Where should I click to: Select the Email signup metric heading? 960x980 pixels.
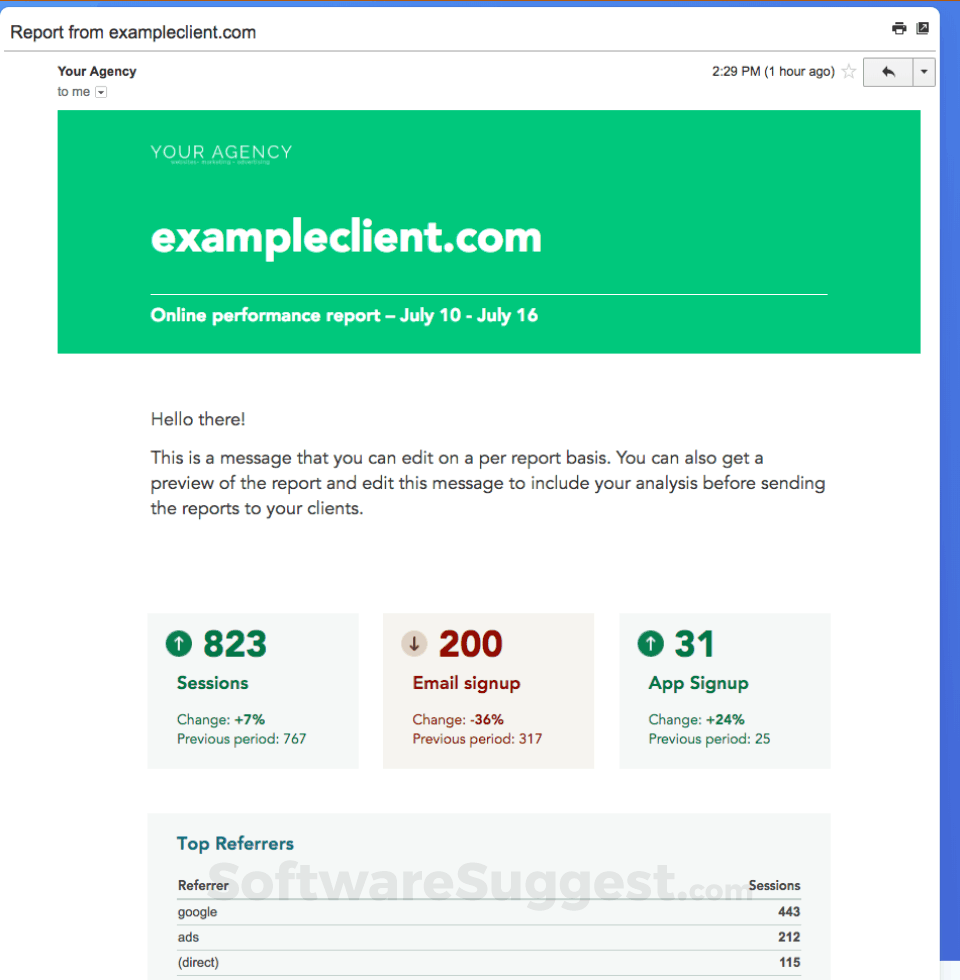(x=466, y=683)
